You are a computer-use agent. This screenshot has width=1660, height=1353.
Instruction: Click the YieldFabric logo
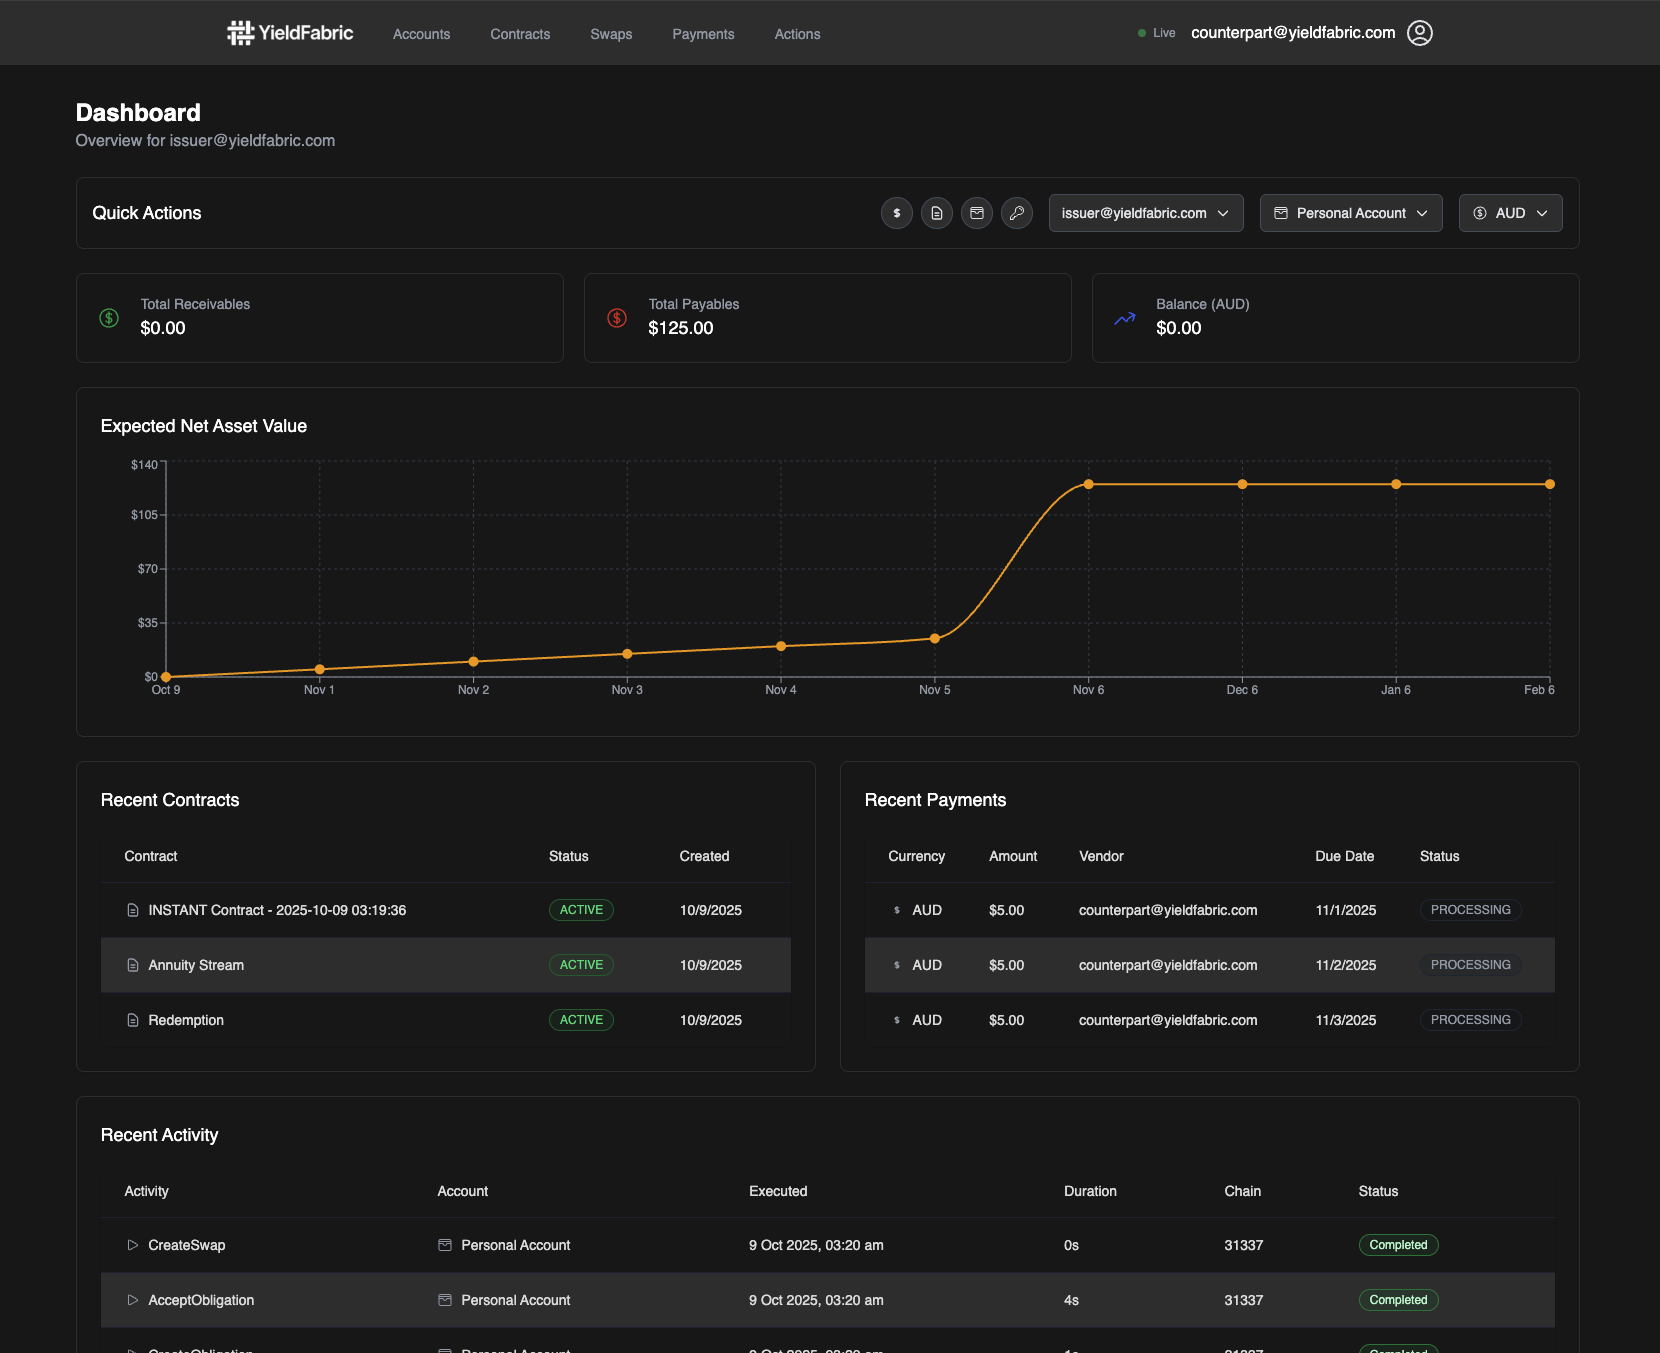(289, 32)
